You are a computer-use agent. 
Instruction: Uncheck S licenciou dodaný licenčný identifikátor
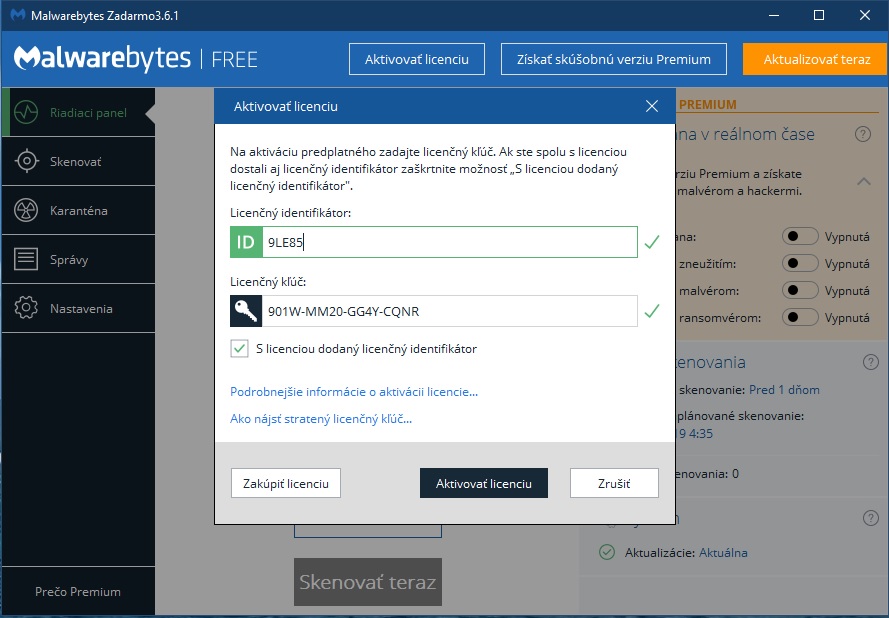[239, 349]
